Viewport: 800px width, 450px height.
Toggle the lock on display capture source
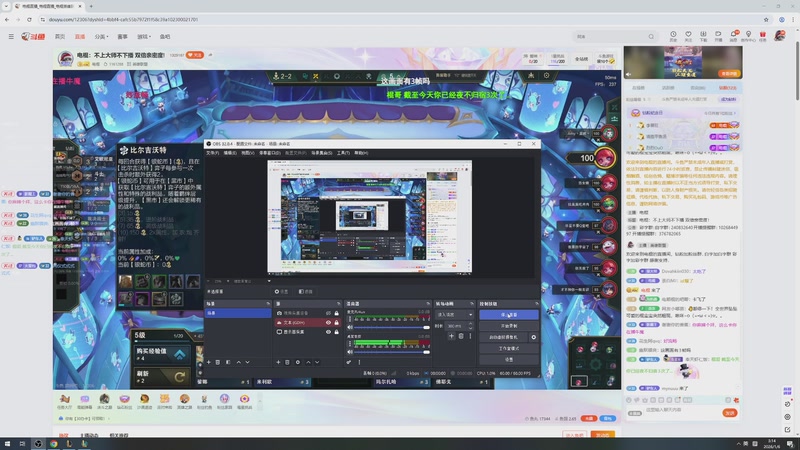tap(336, 332)
